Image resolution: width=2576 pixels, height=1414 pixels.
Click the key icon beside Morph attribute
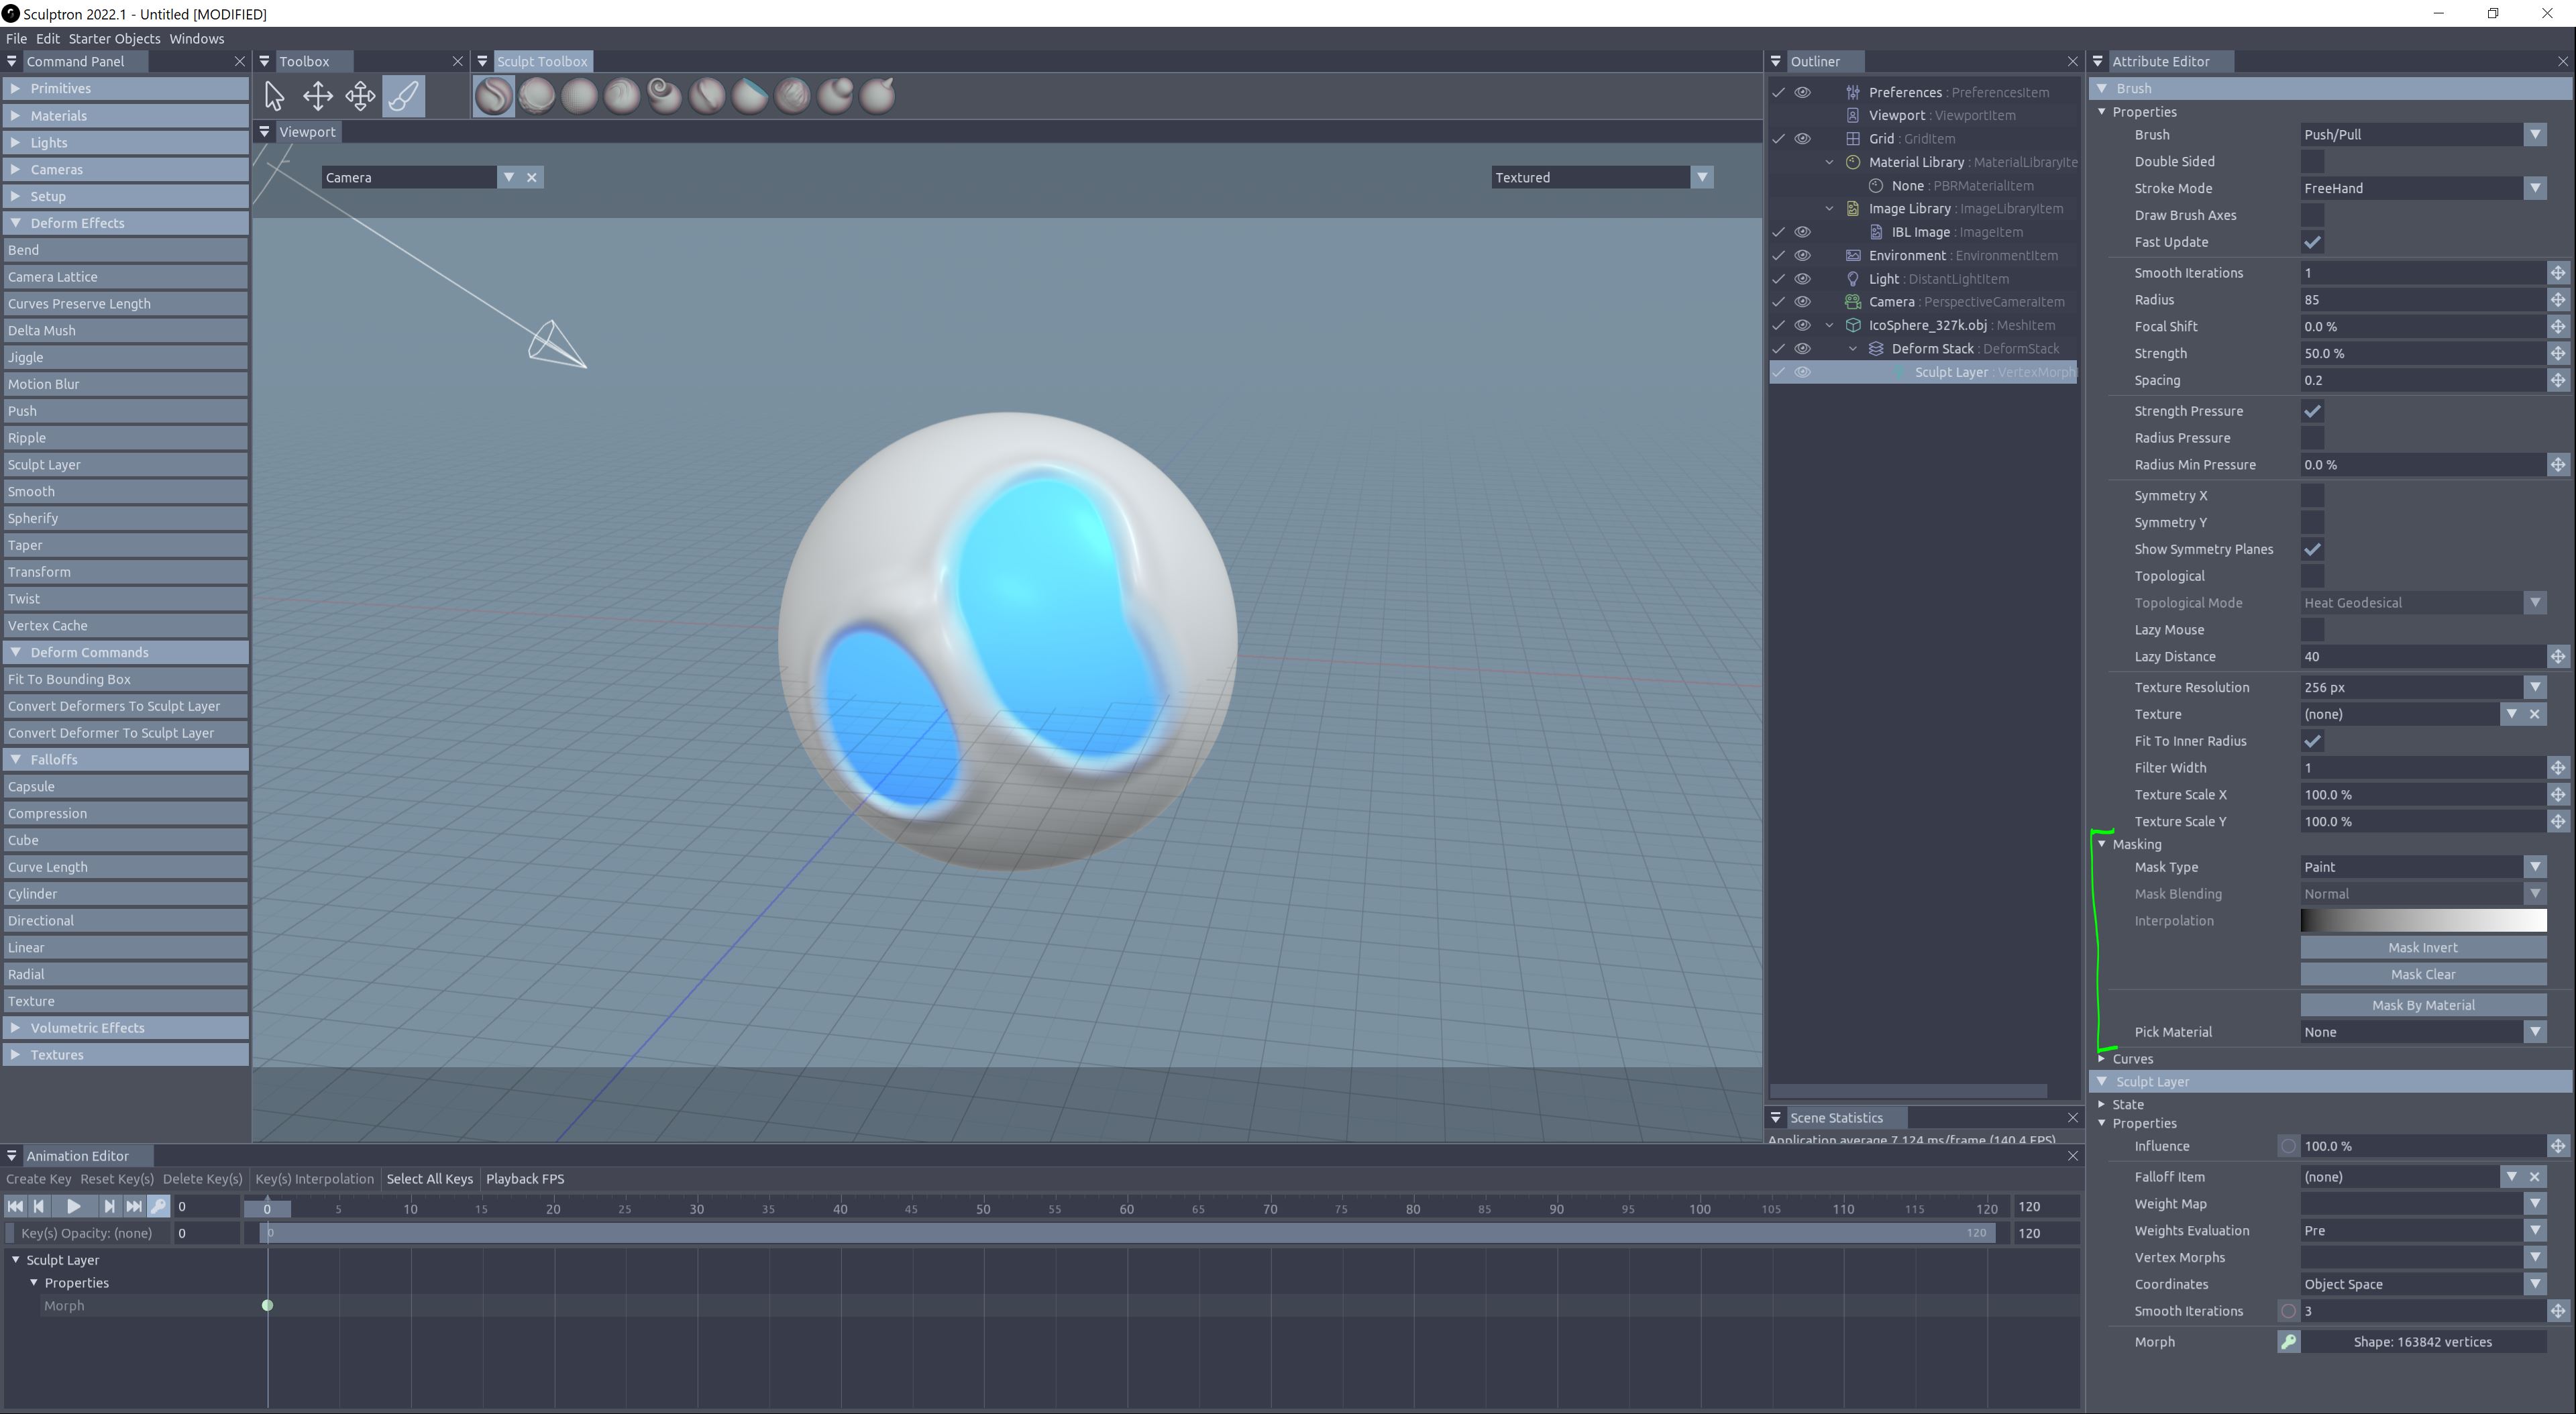(2288, 1342)
